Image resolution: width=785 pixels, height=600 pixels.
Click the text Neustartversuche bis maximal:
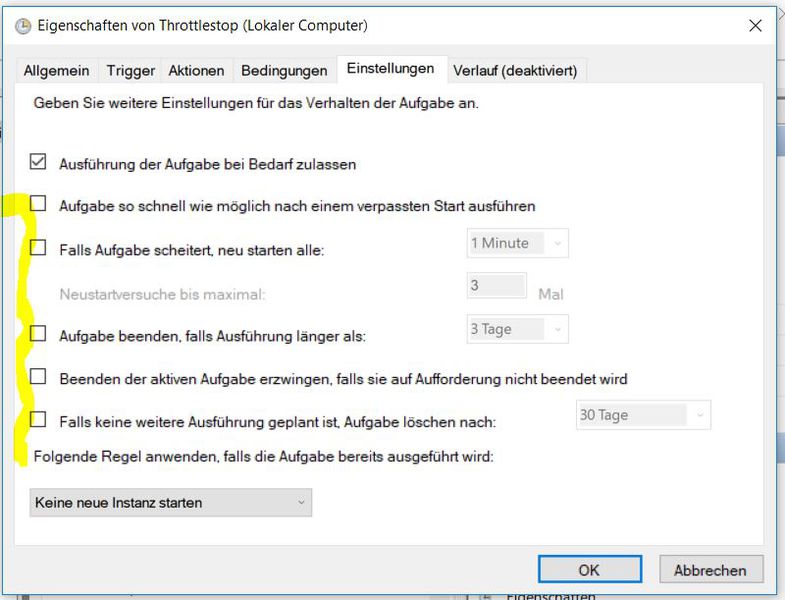[x=162, y=294]
